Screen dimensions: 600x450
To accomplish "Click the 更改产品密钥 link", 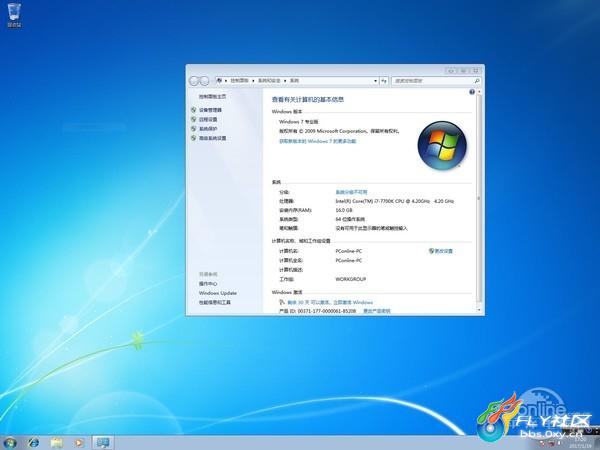I will pos(377,311).
